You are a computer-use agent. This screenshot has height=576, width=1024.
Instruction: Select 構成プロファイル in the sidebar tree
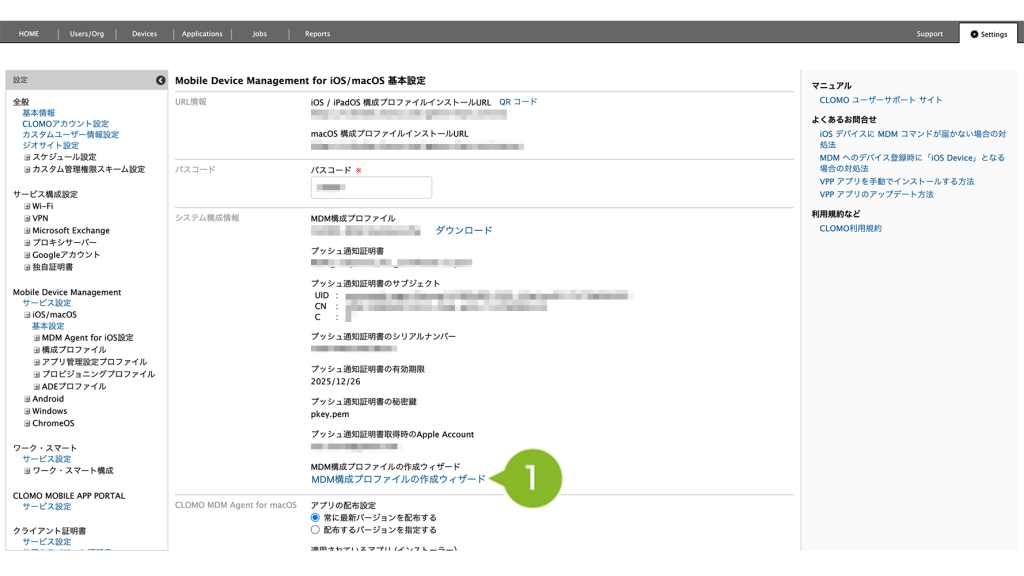click(x=73, y=350)
